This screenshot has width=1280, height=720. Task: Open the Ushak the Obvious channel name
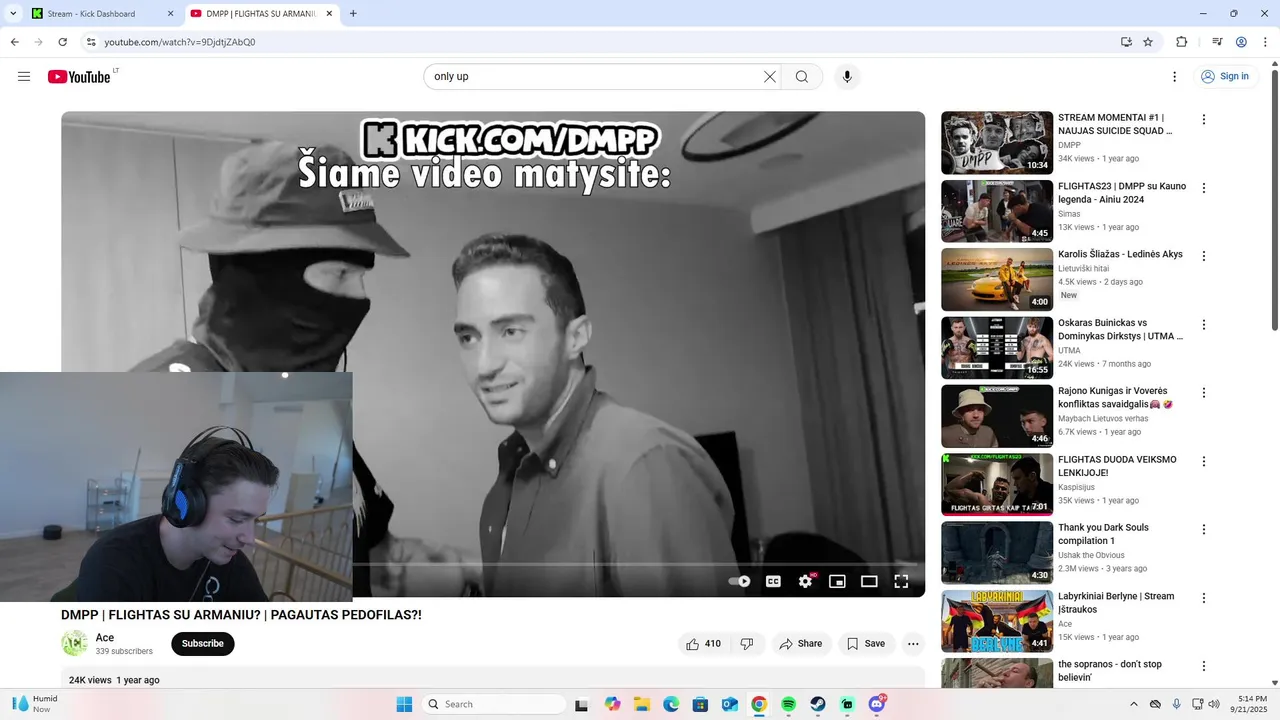point(1091,555)
